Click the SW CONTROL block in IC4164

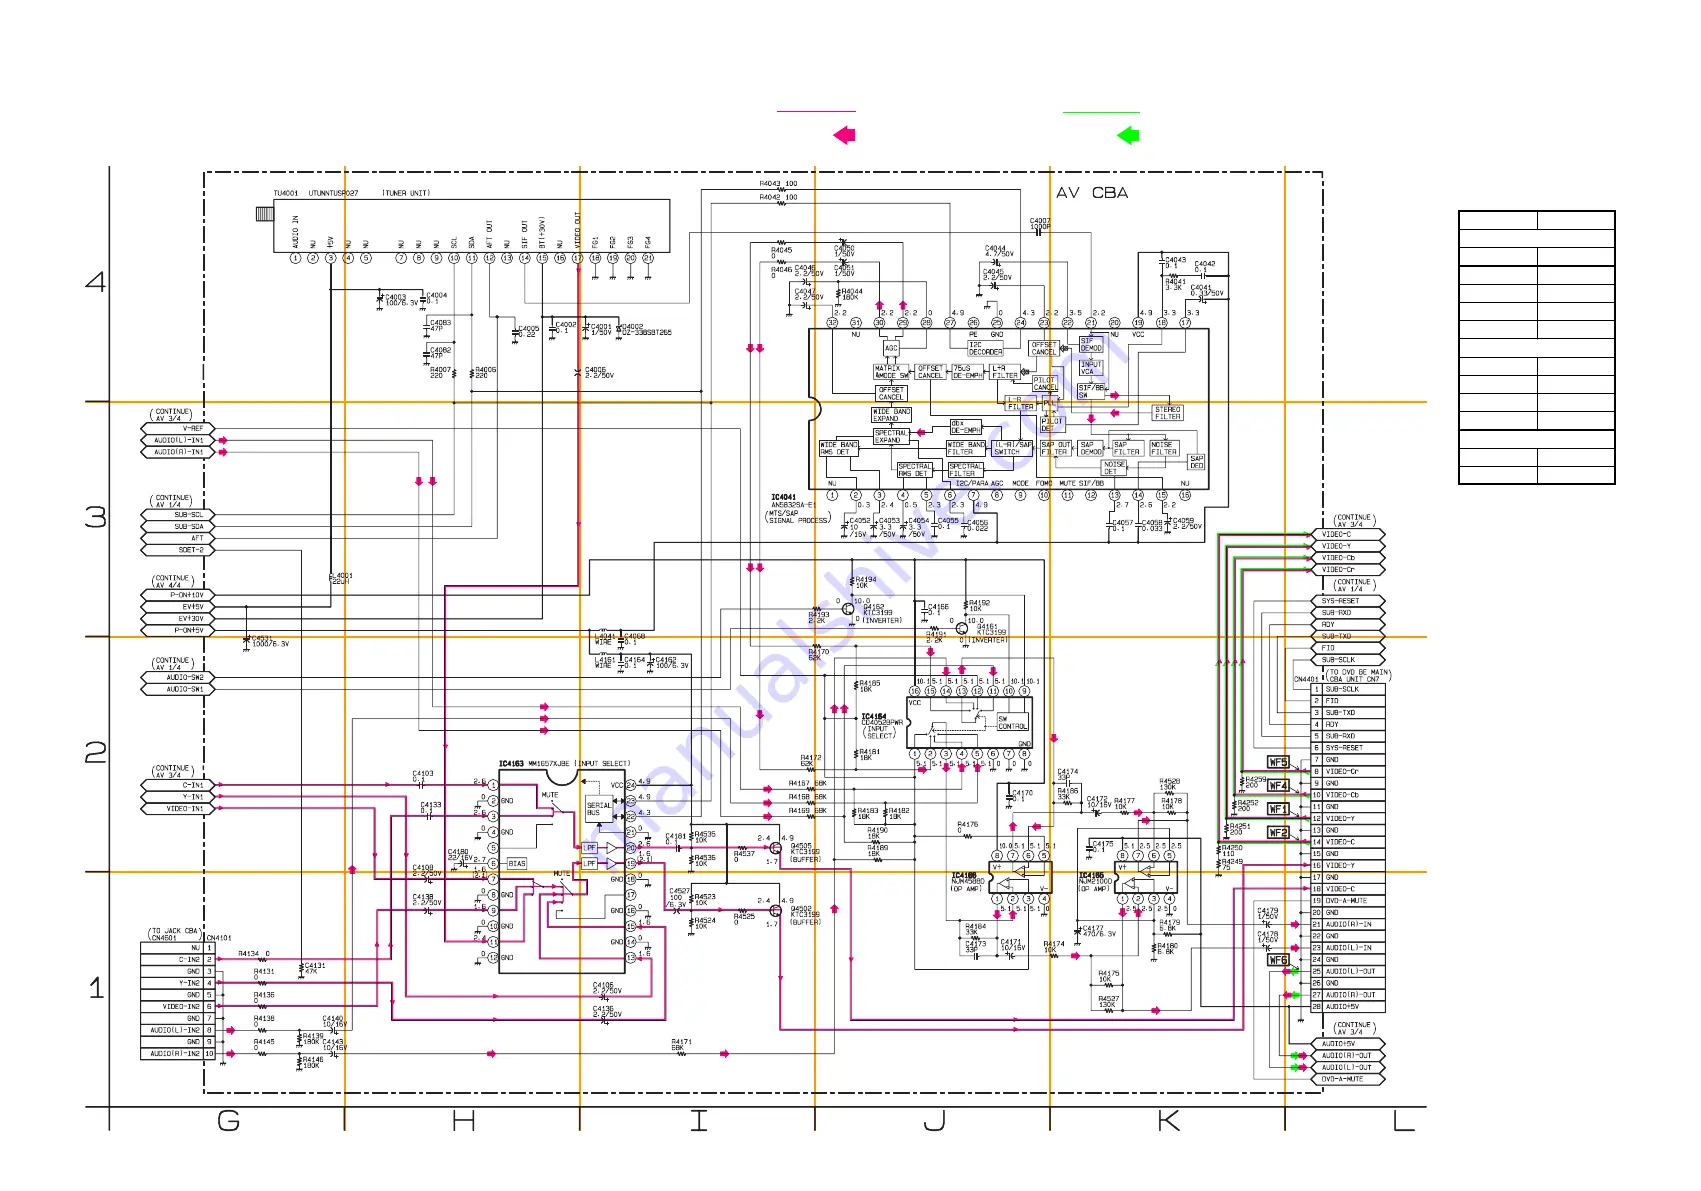point(1012,722)
